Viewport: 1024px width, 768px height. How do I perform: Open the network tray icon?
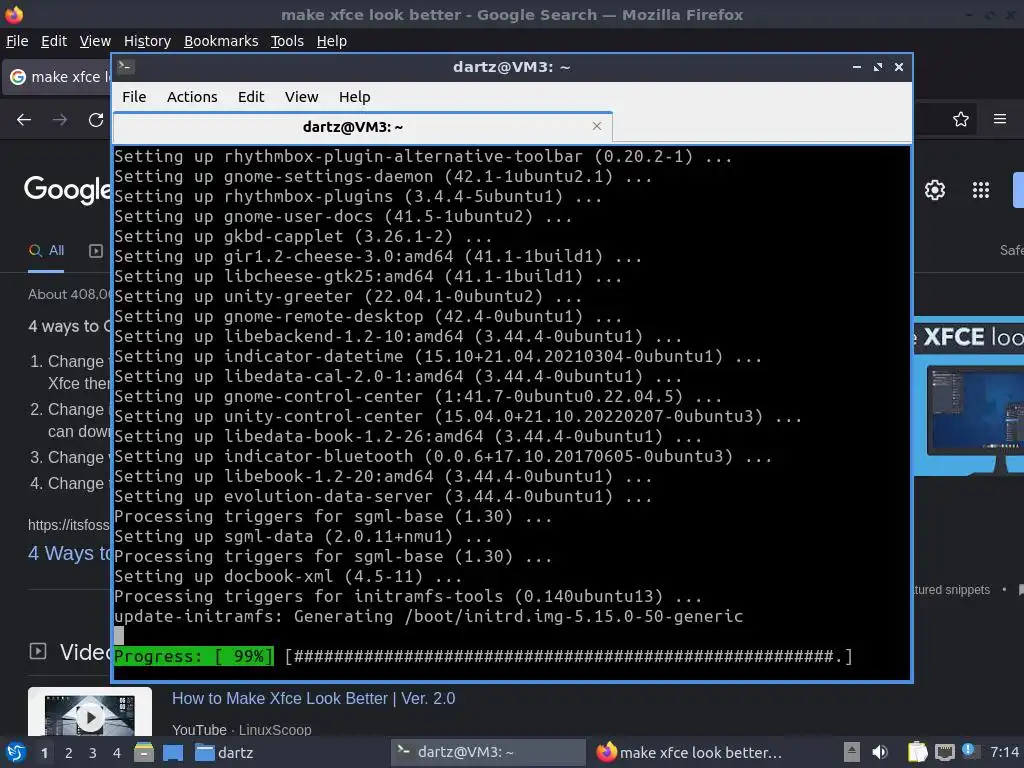click(x=944, y=752)
